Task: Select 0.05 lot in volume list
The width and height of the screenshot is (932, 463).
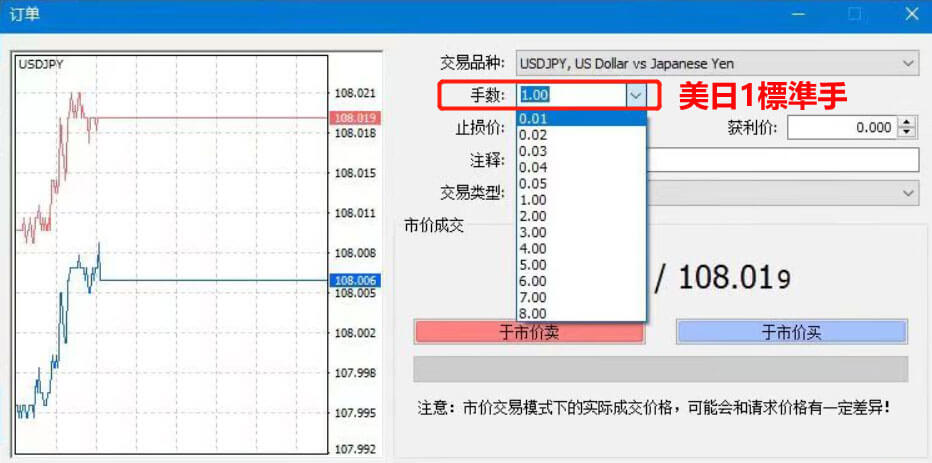Action: (581, 184)
